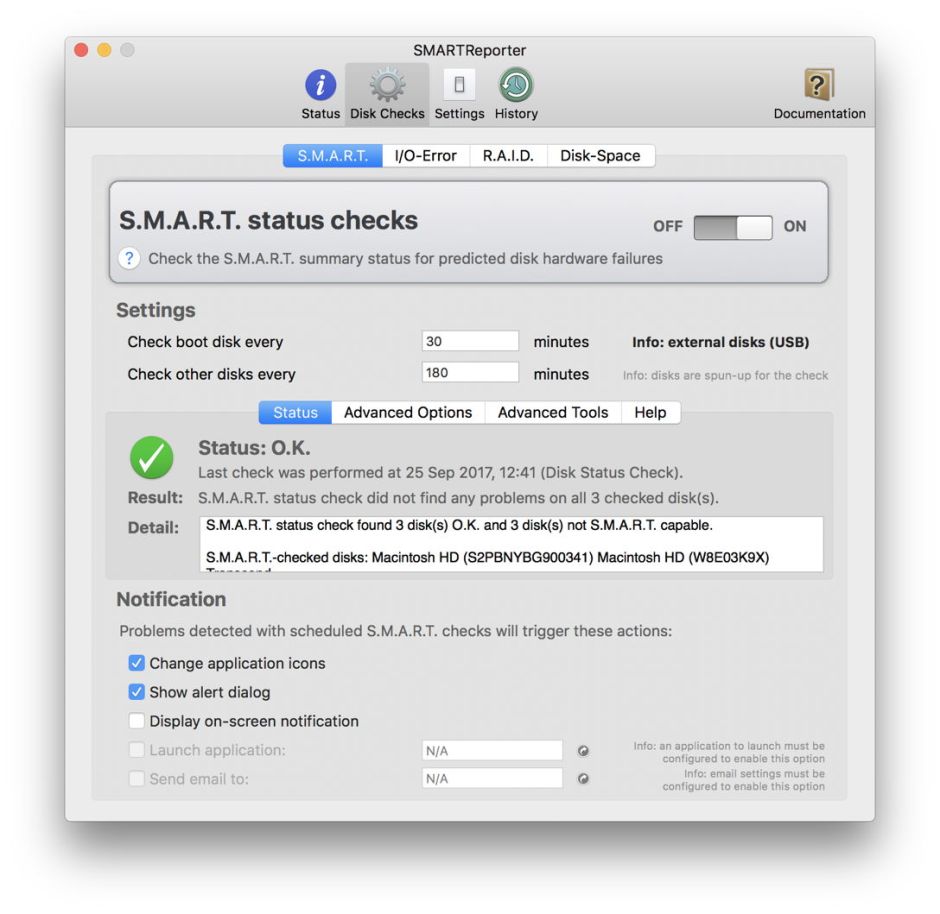This screenshot has width=940, height=914.
Task: Open the Documentation help book icon
Action: tap(819, 85)
